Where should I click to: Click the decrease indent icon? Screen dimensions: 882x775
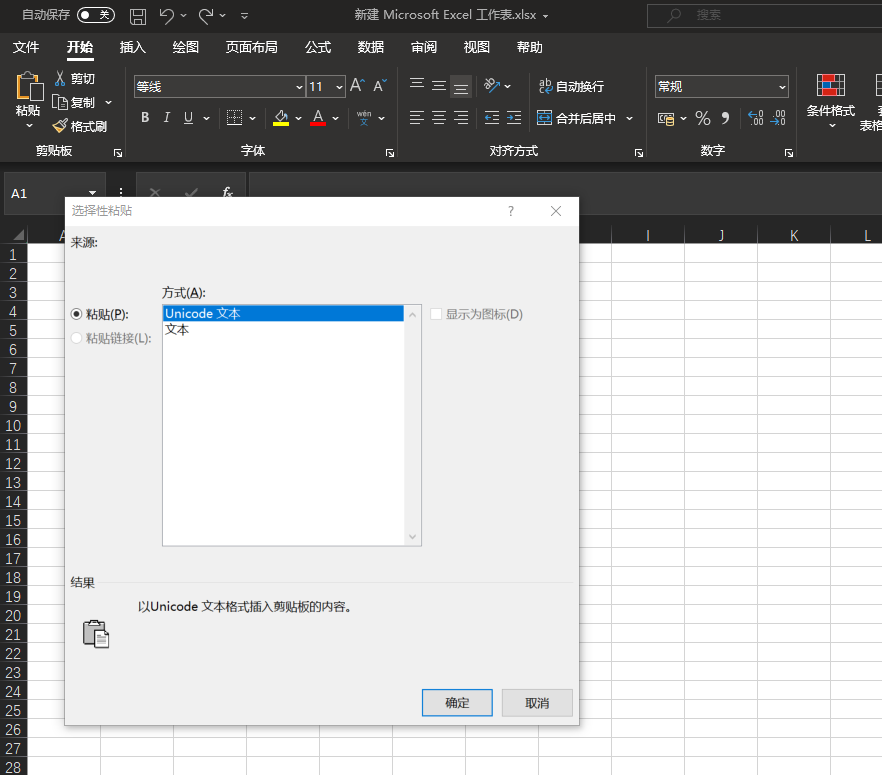pyautogui.click(x=492, y=118)
